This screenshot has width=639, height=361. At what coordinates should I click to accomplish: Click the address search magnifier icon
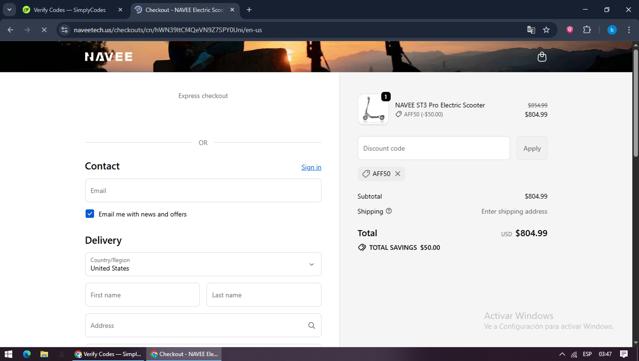pos(311,326)
